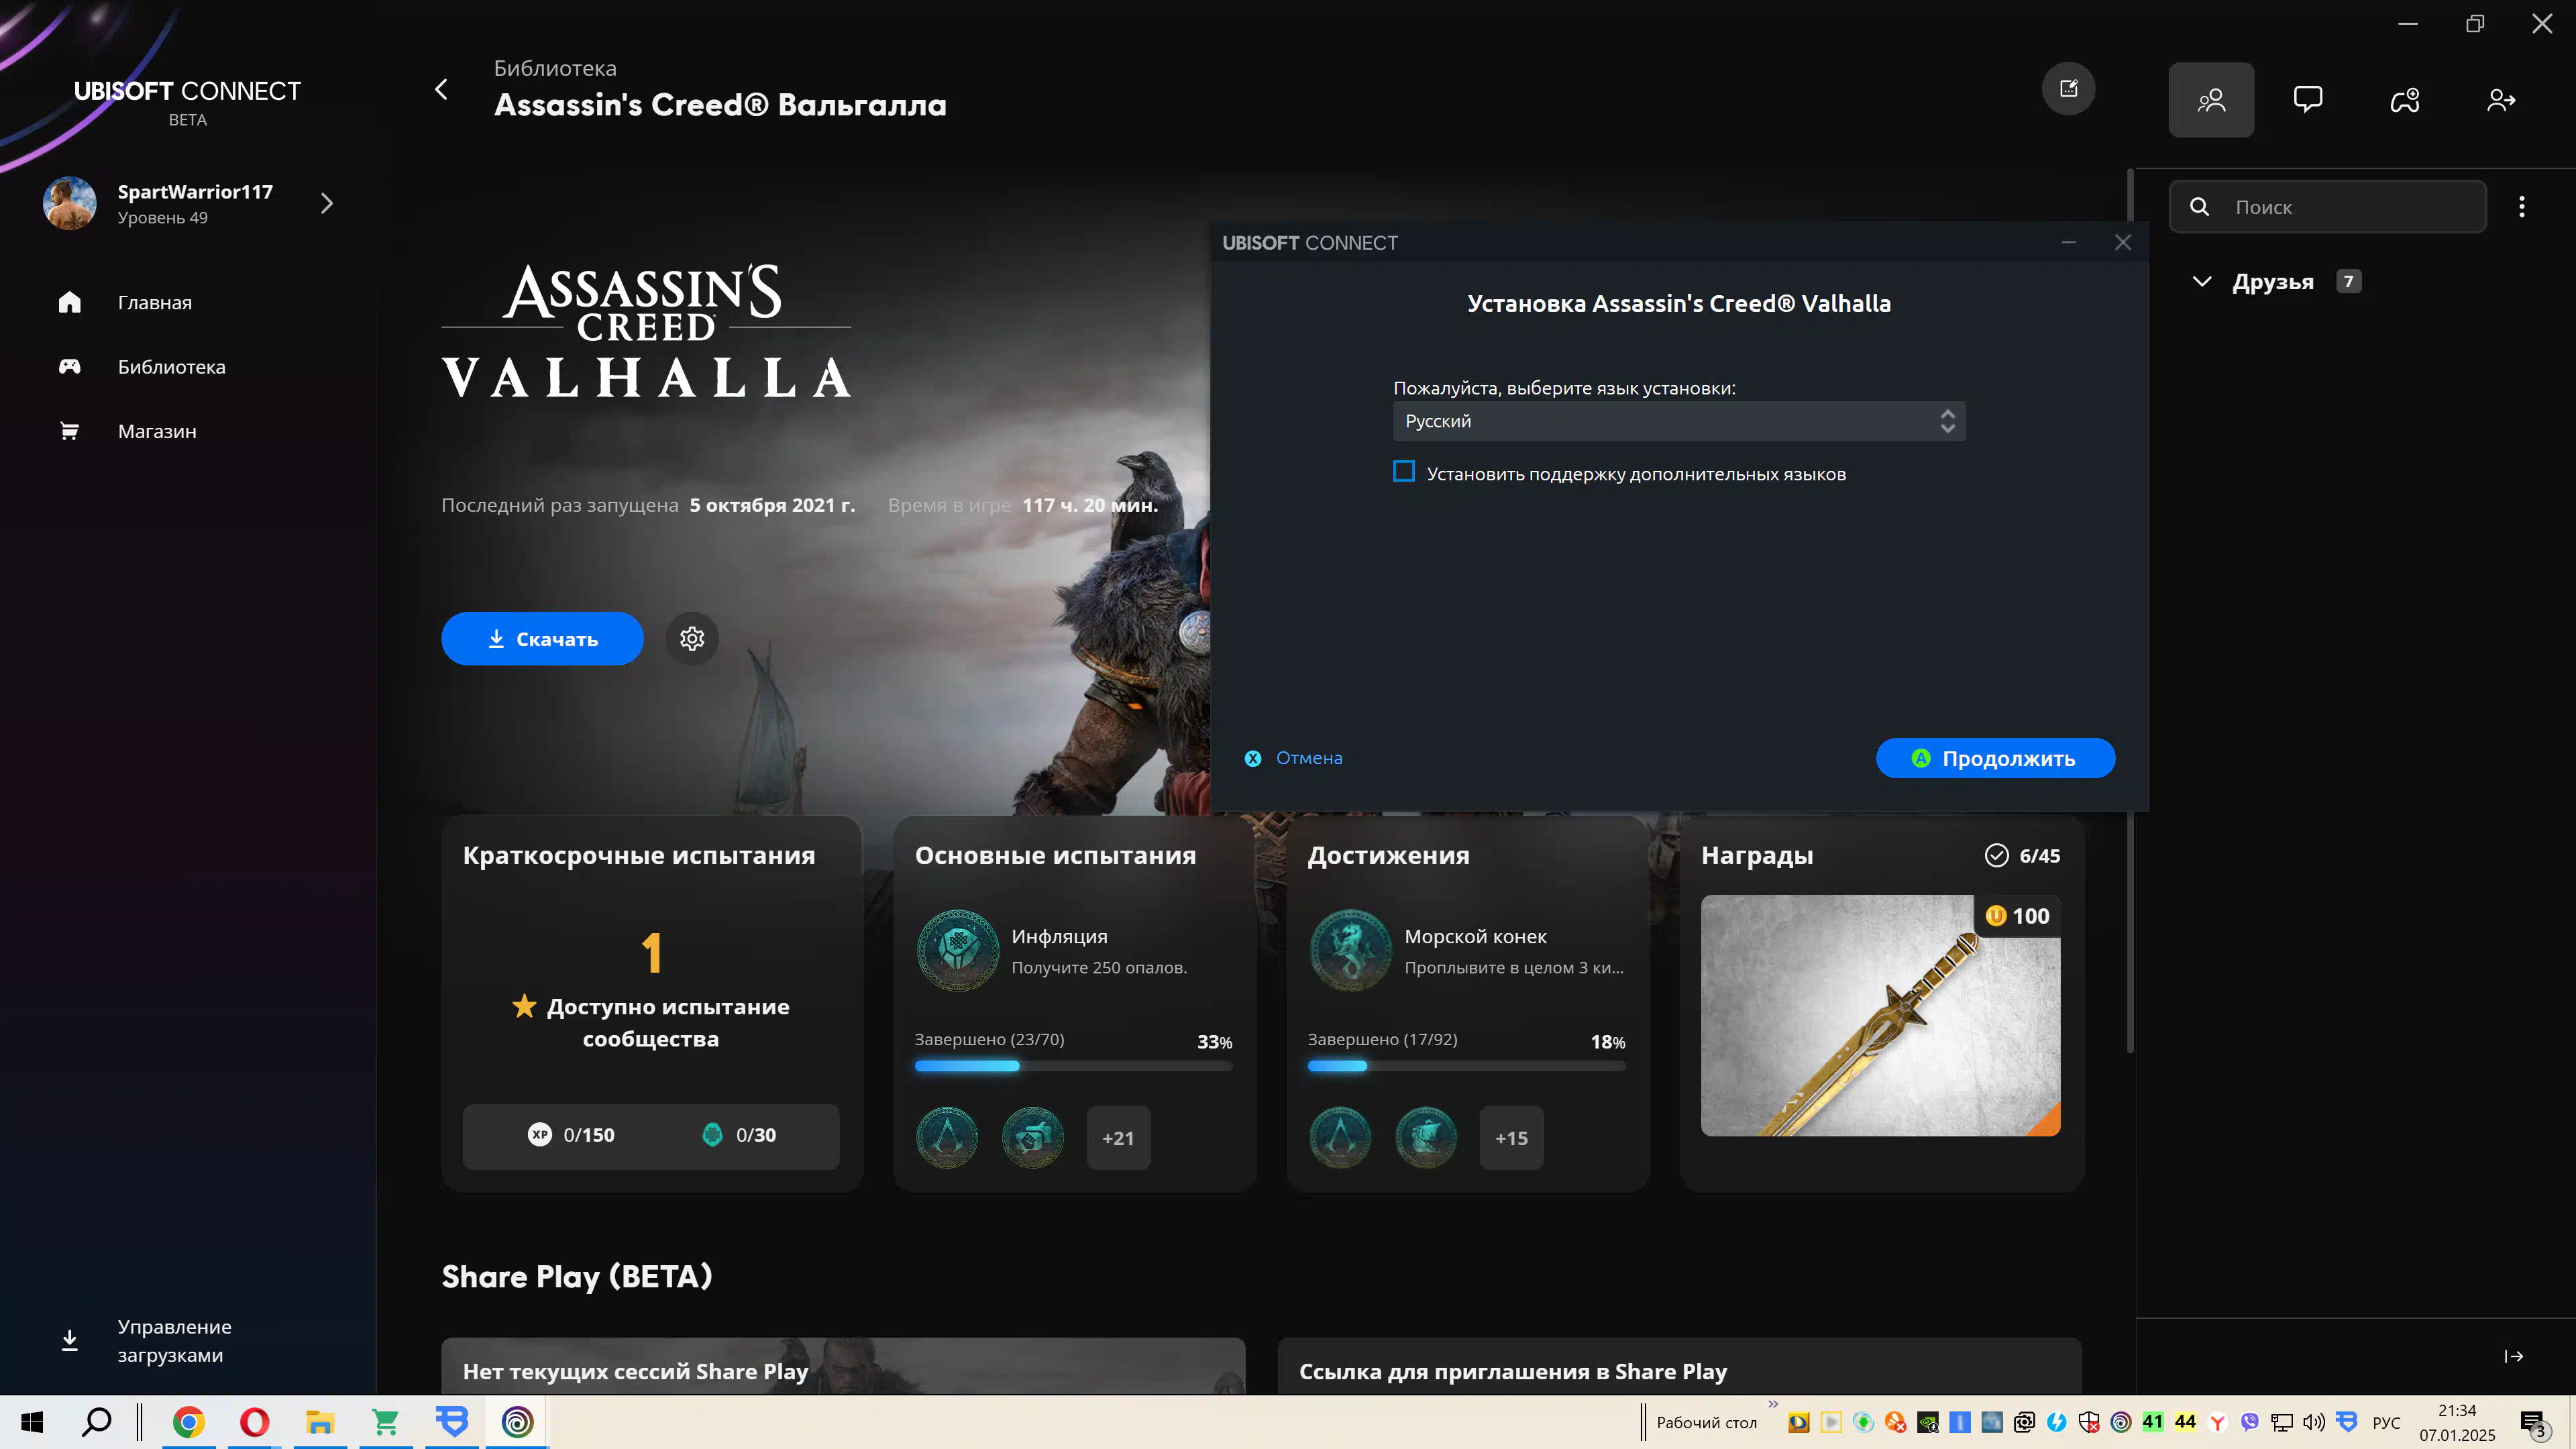The height and width of the screenshot is (1449, 2576).
Task: Click the Морской конек achievement emblem
Action: 1350,950
